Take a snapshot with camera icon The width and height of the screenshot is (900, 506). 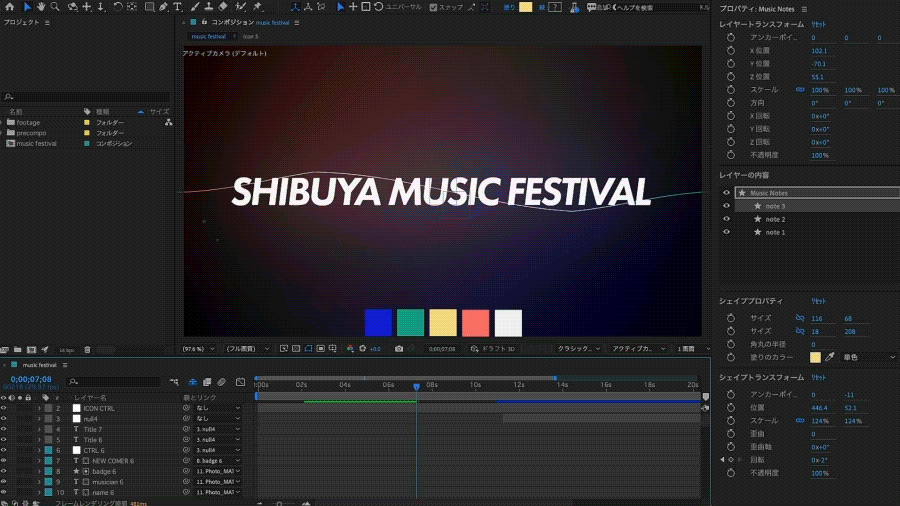click(x=399, y=349)
